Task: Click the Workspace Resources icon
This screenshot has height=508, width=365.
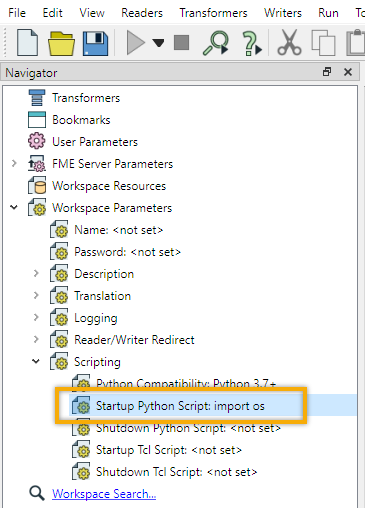Action: tap(37, 186)
